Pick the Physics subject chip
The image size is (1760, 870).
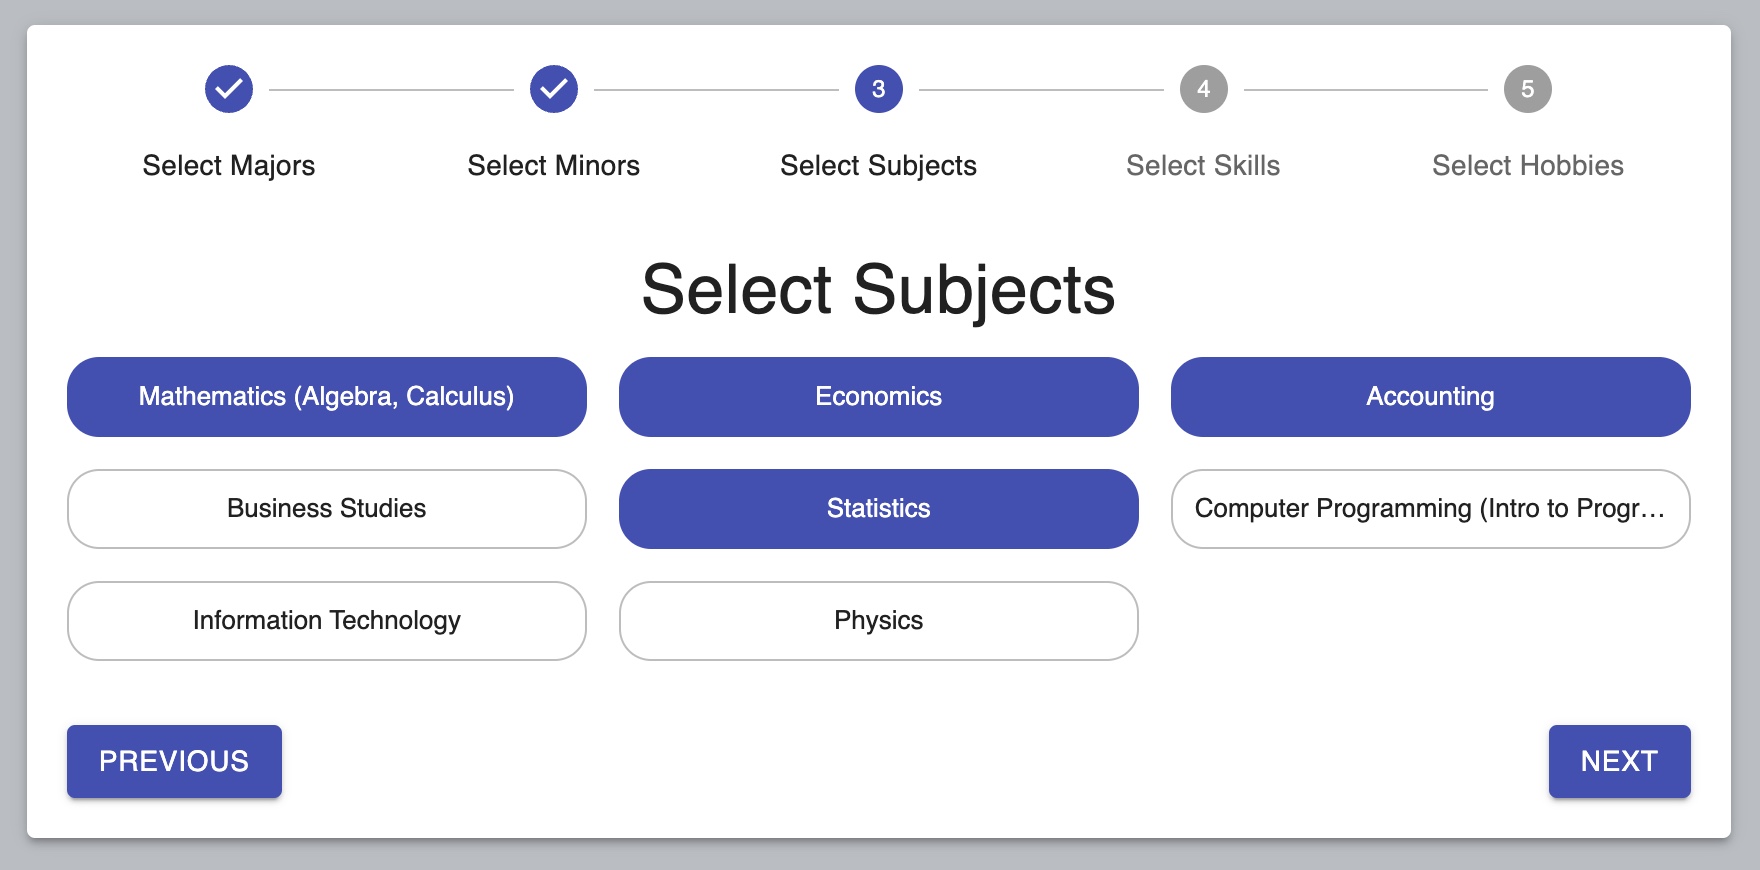click(x=879, y=621)
